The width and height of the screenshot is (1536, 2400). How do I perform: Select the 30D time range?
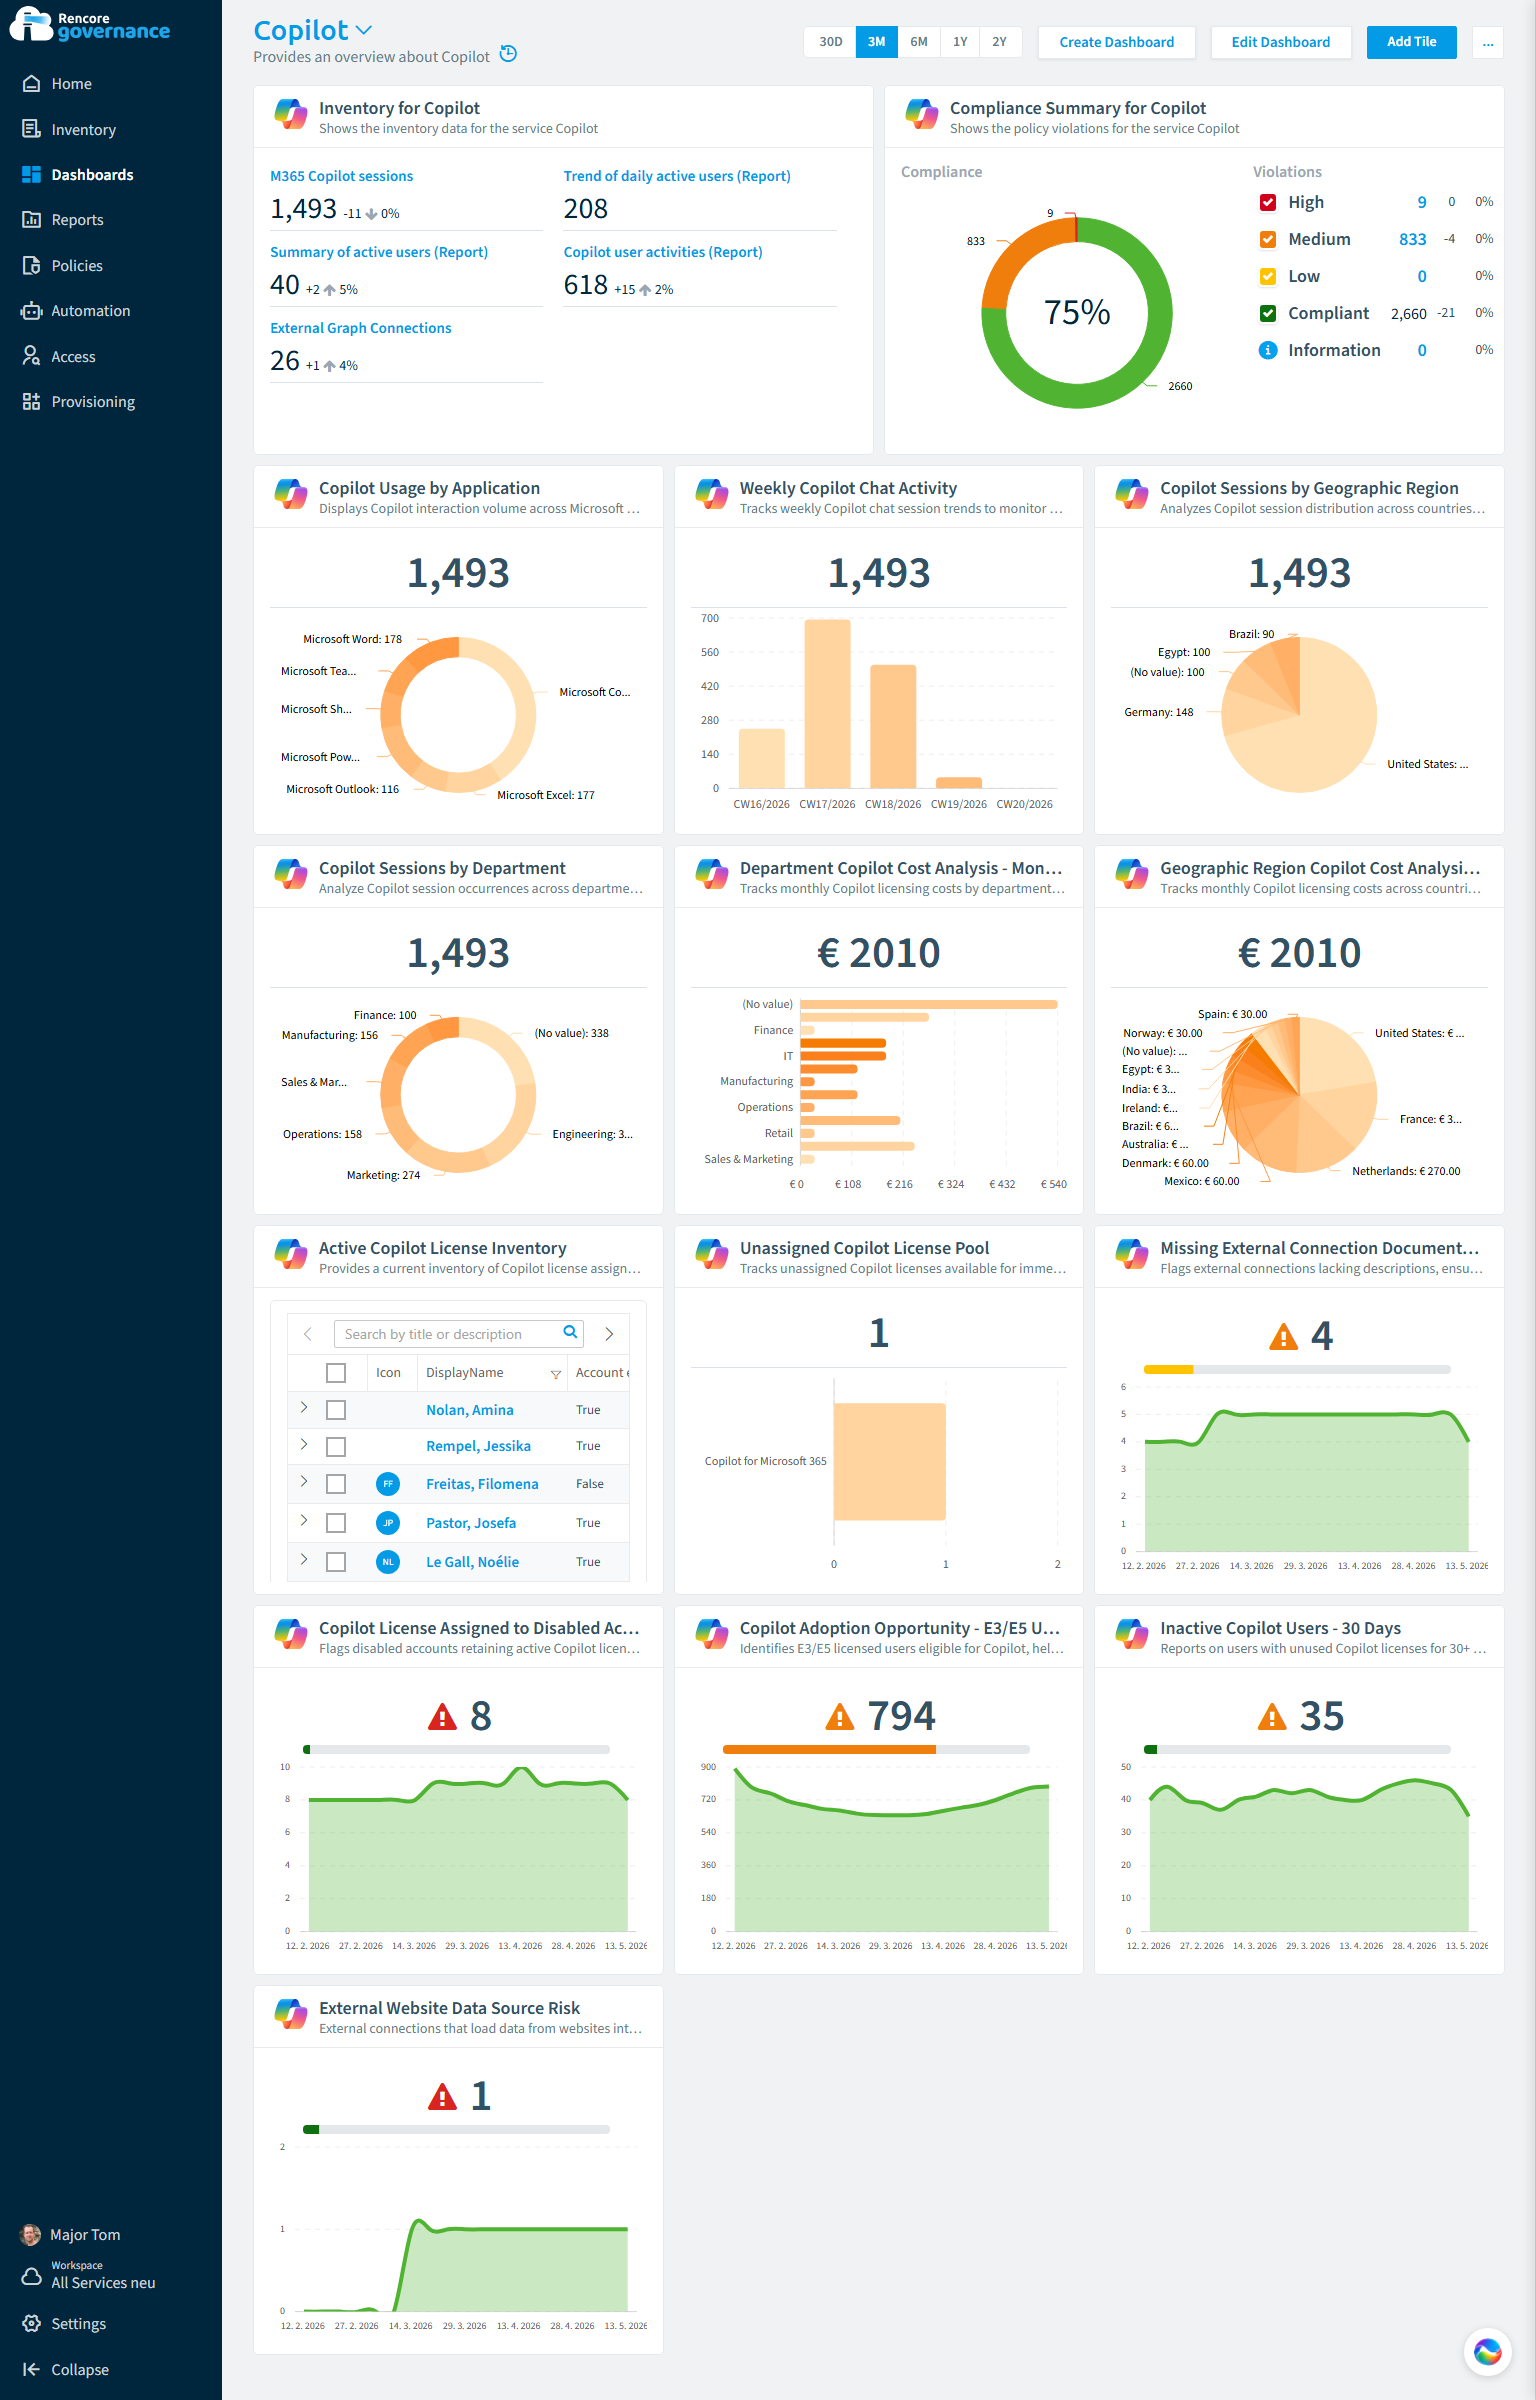tap(831, 42)
